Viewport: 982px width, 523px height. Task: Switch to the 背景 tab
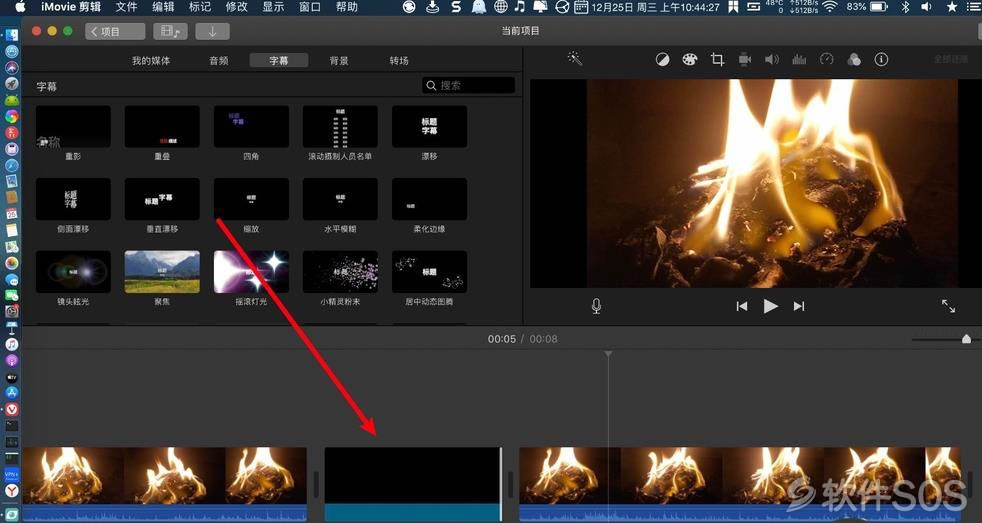coord(339,61)
